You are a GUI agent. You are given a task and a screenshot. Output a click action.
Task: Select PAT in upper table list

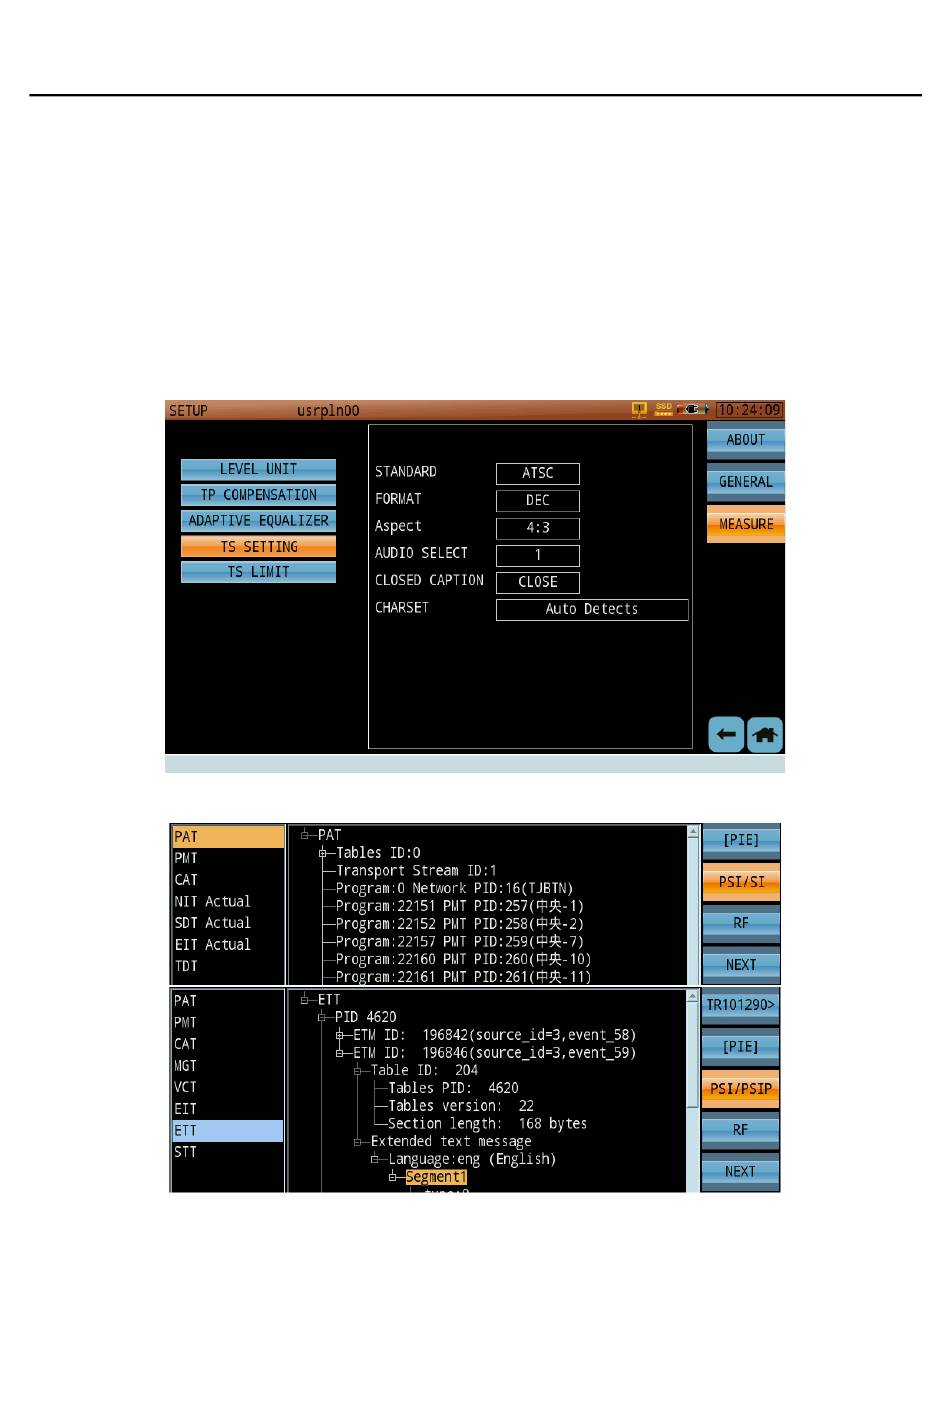point(228,837)
